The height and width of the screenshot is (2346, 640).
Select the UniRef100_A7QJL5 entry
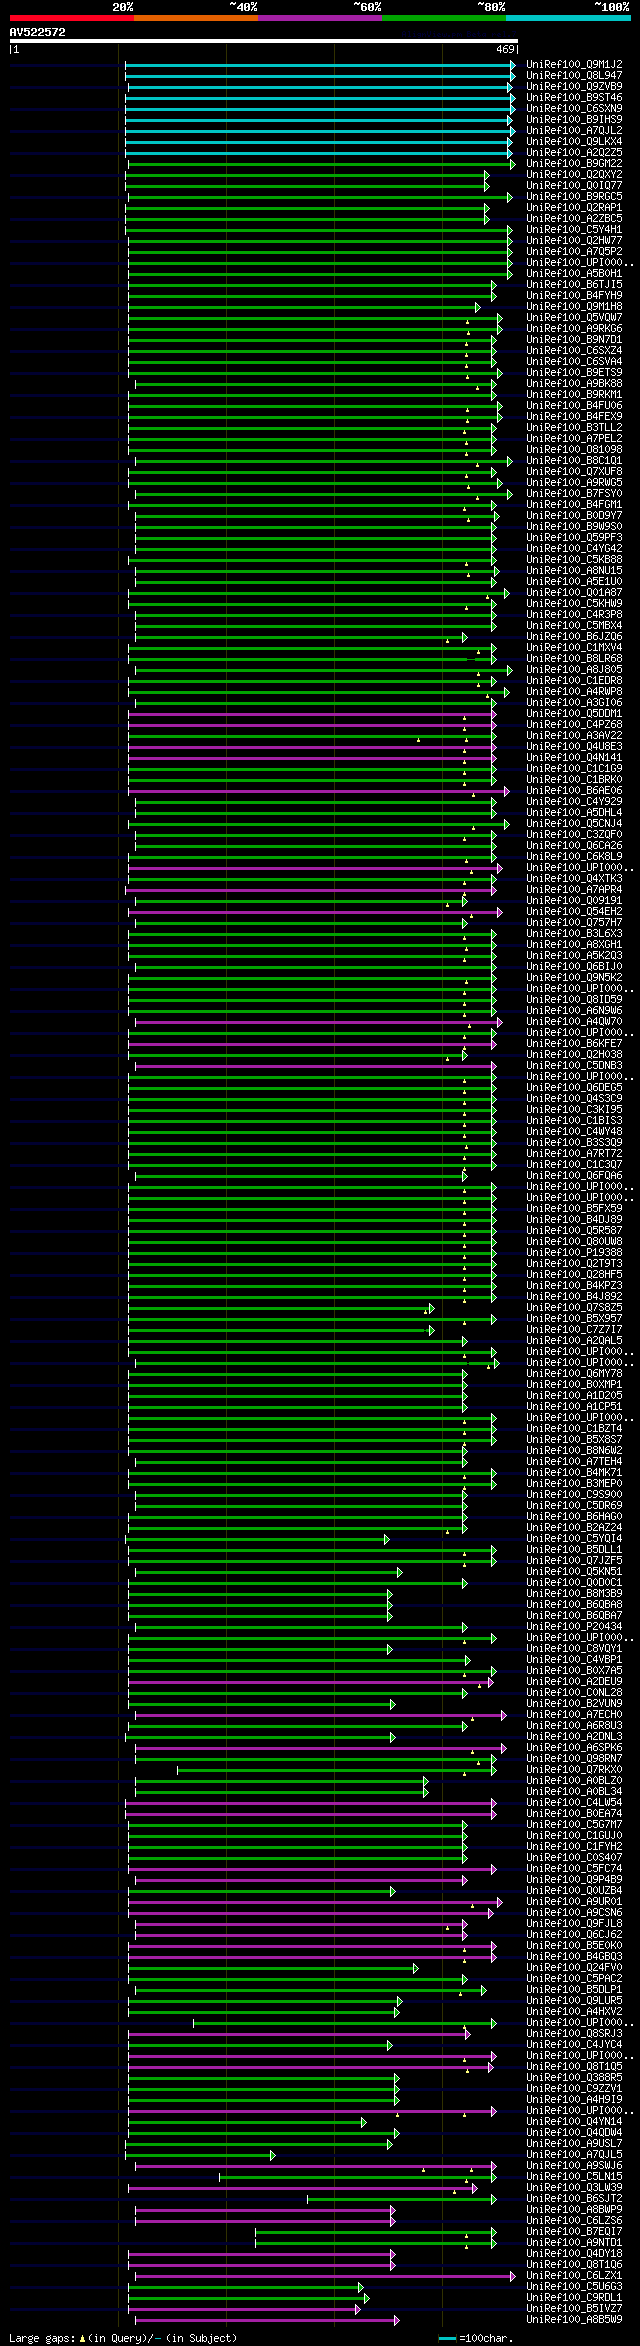coord(574,2154)
